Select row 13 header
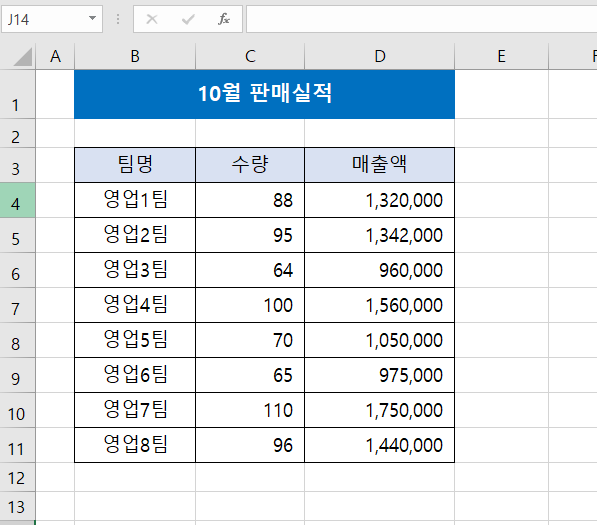 click(18, 506)
